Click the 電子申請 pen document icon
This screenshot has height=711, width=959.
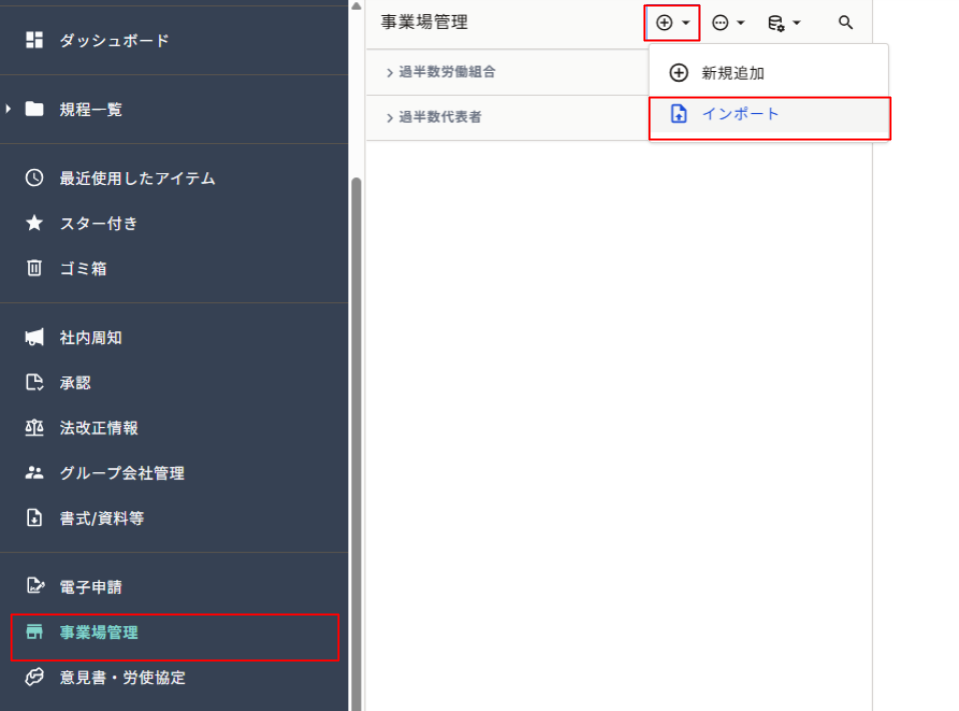[35, 586]
